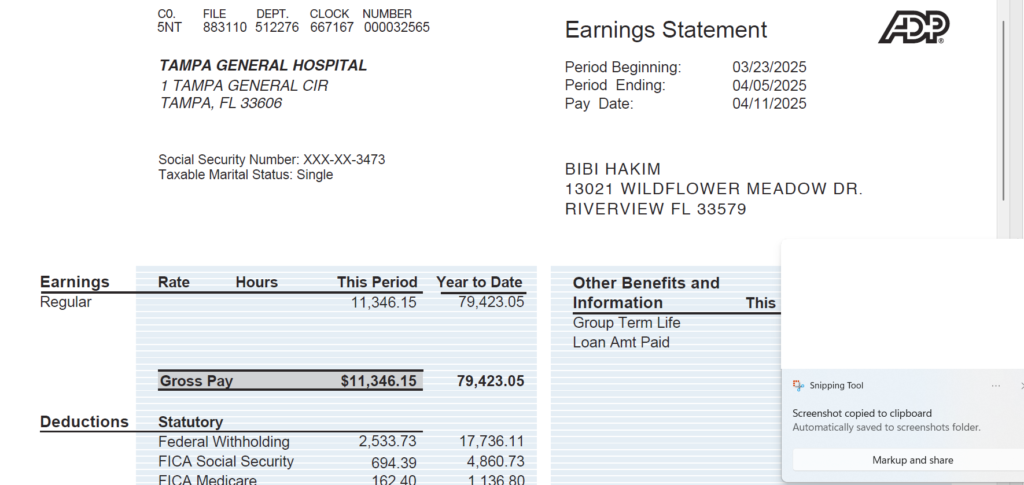
Task: Click the Period Beginning date 03/23/2025
Action: click(769, 67)
